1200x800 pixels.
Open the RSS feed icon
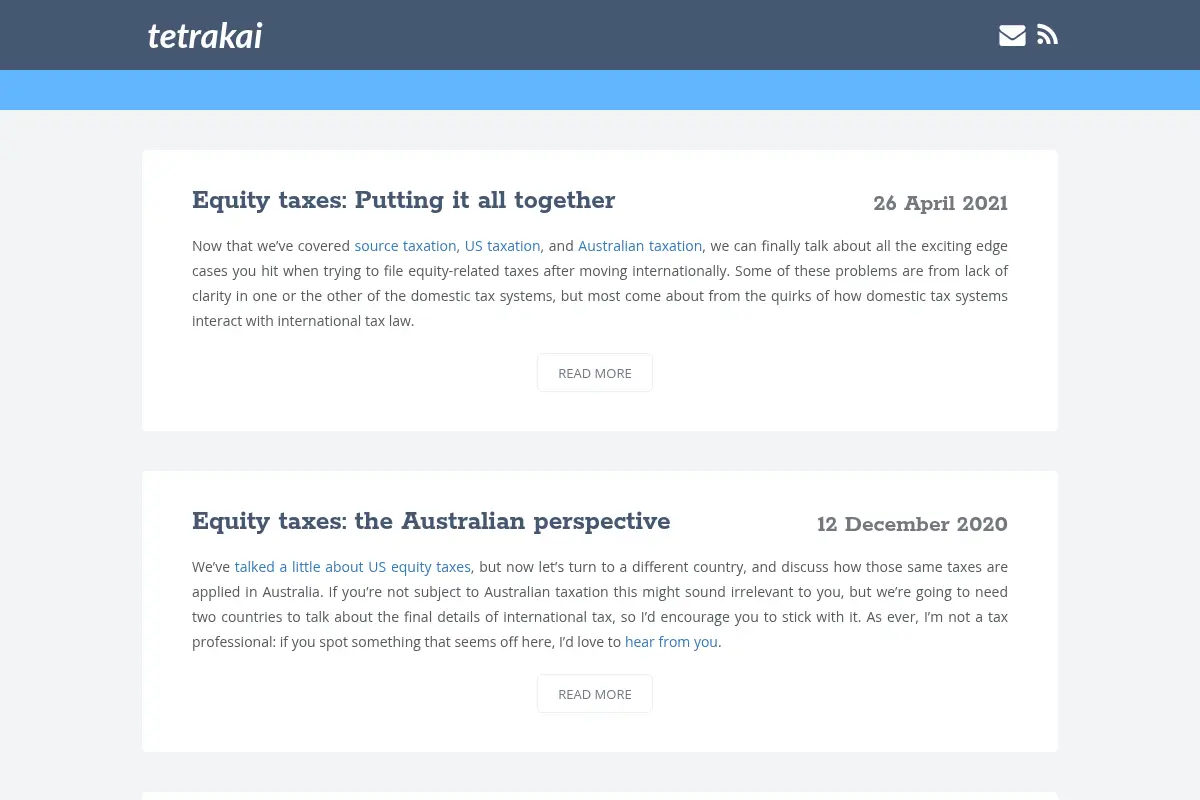click(x=1047, y=35)
